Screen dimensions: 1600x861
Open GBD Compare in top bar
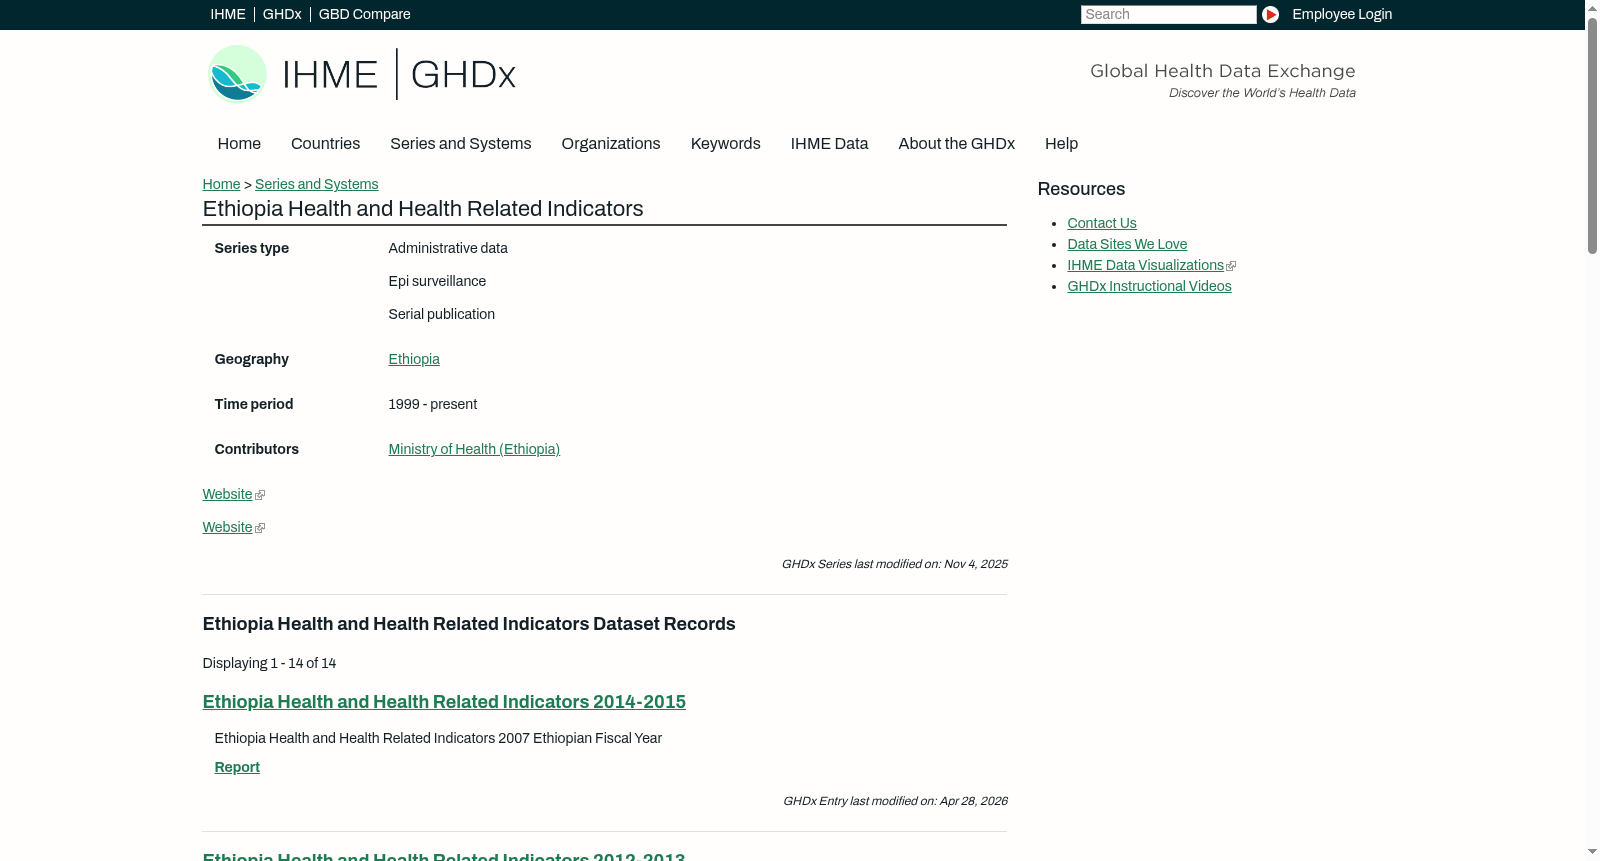pos(364,14)
